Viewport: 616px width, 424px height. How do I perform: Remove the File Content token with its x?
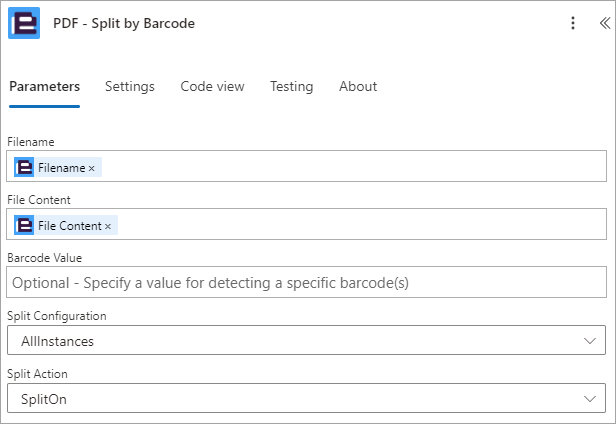[108, 227]
